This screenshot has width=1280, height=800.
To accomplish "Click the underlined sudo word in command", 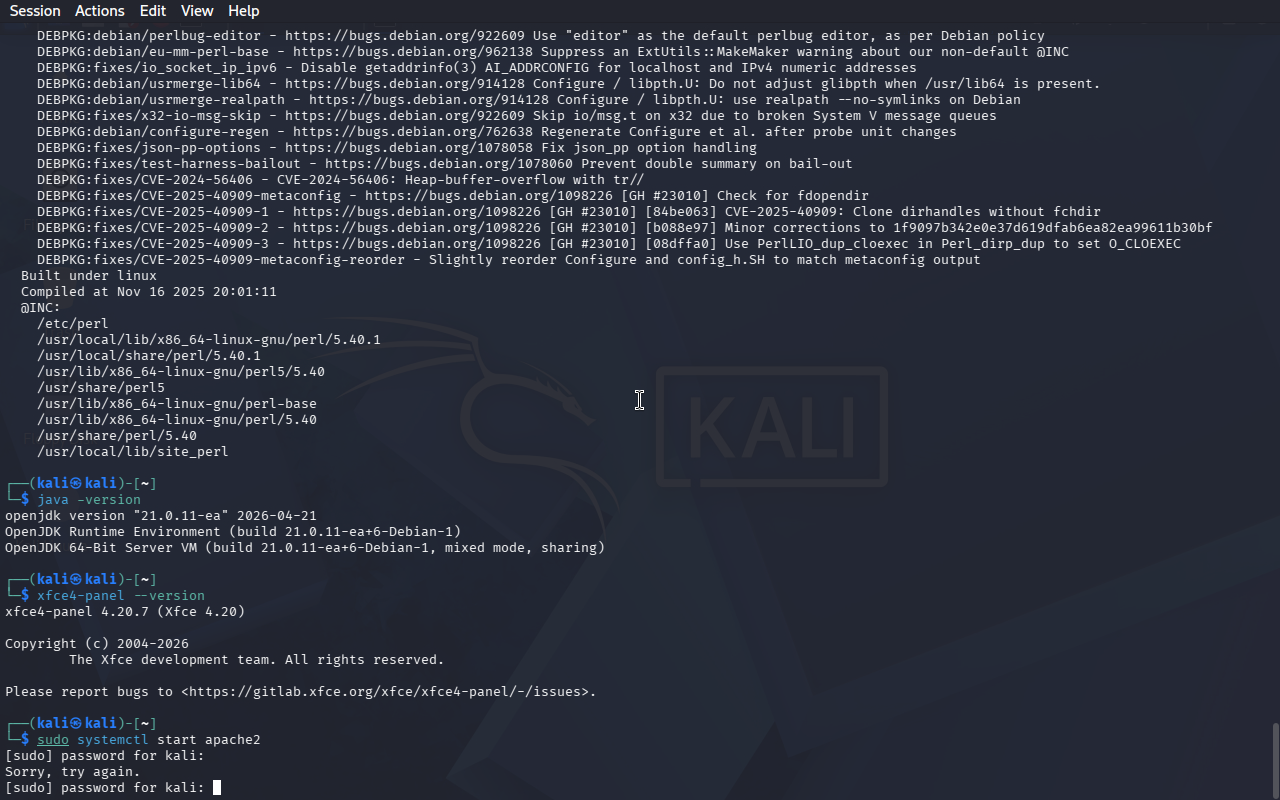I will (x=53, y=740).
